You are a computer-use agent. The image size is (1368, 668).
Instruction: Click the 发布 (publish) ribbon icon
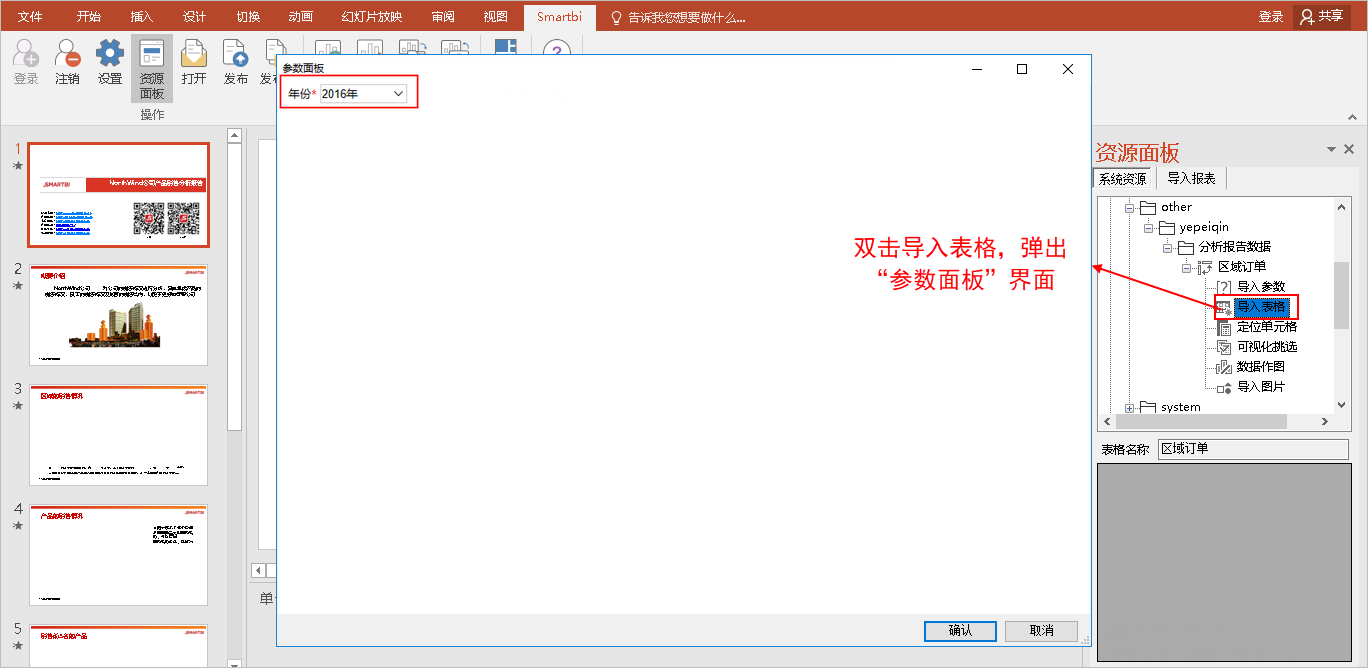[x=236, y=62]
